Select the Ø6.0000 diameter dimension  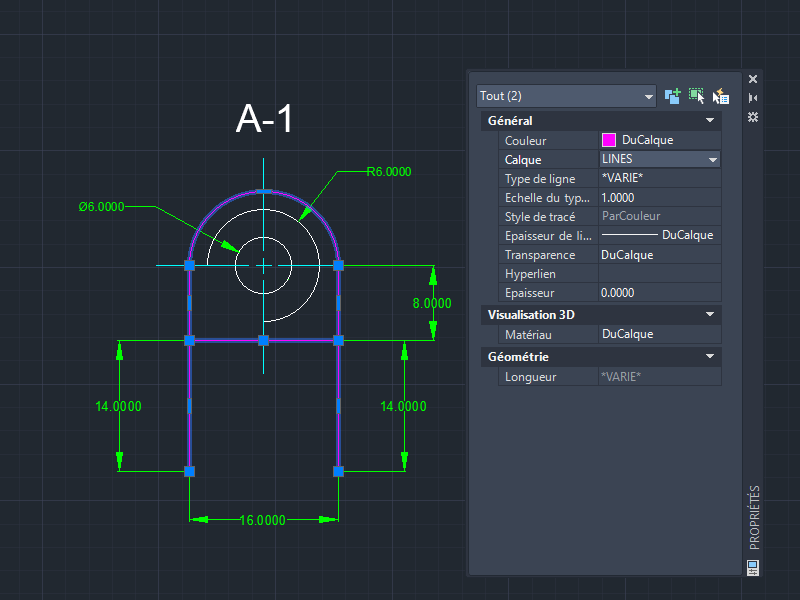click(x=102, y=207)
